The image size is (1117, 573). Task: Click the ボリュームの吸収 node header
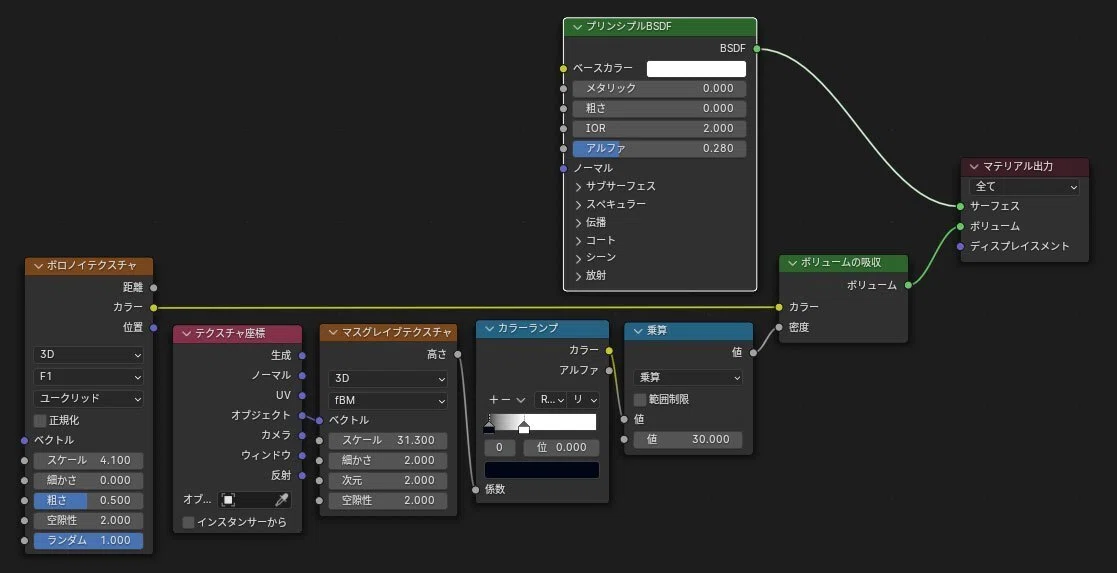[843, 263]
